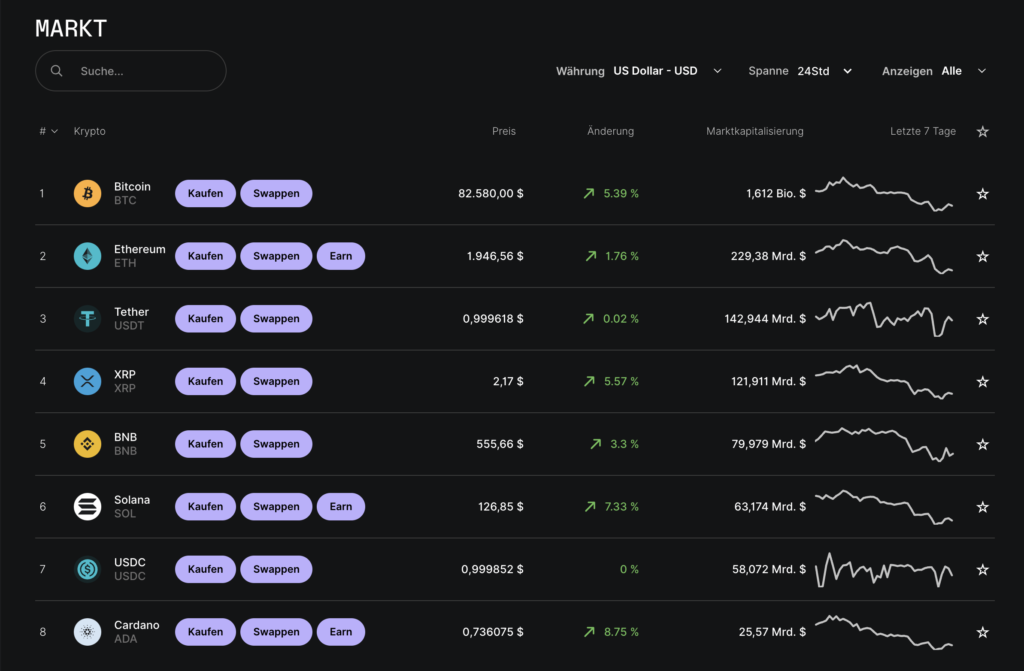Image resolution: width=1024 pixels, height=671 pixels.
Task: Favorite USDC with its star
Action: click(x=982, y=569)
